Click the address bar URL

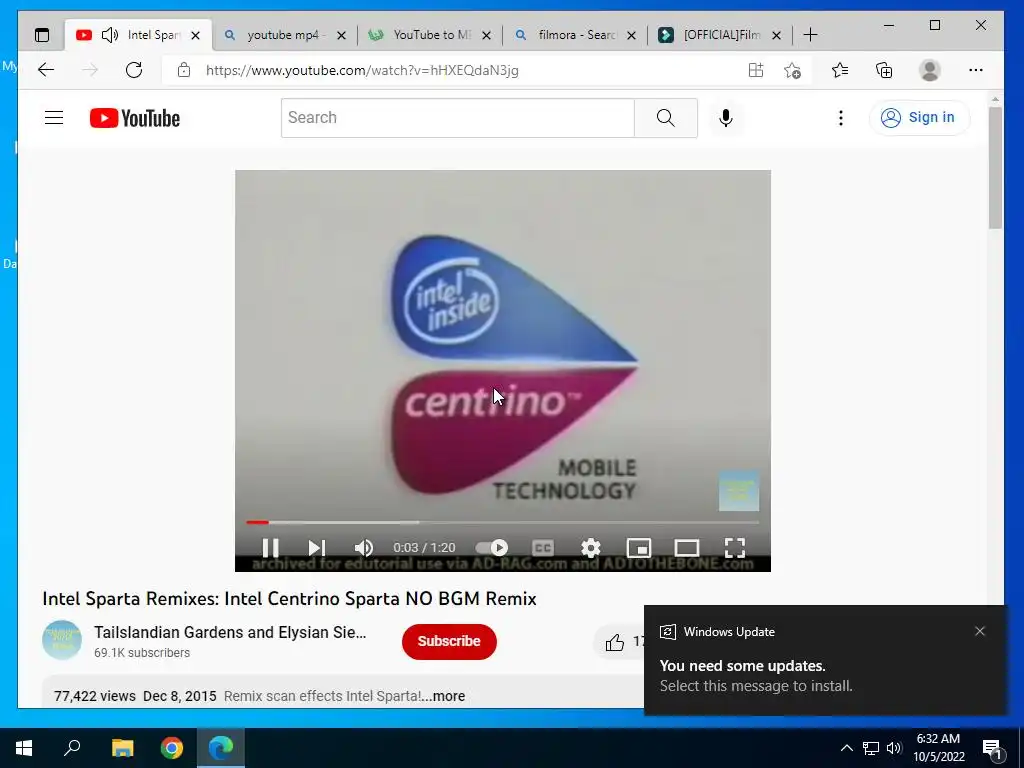(362, 70)
